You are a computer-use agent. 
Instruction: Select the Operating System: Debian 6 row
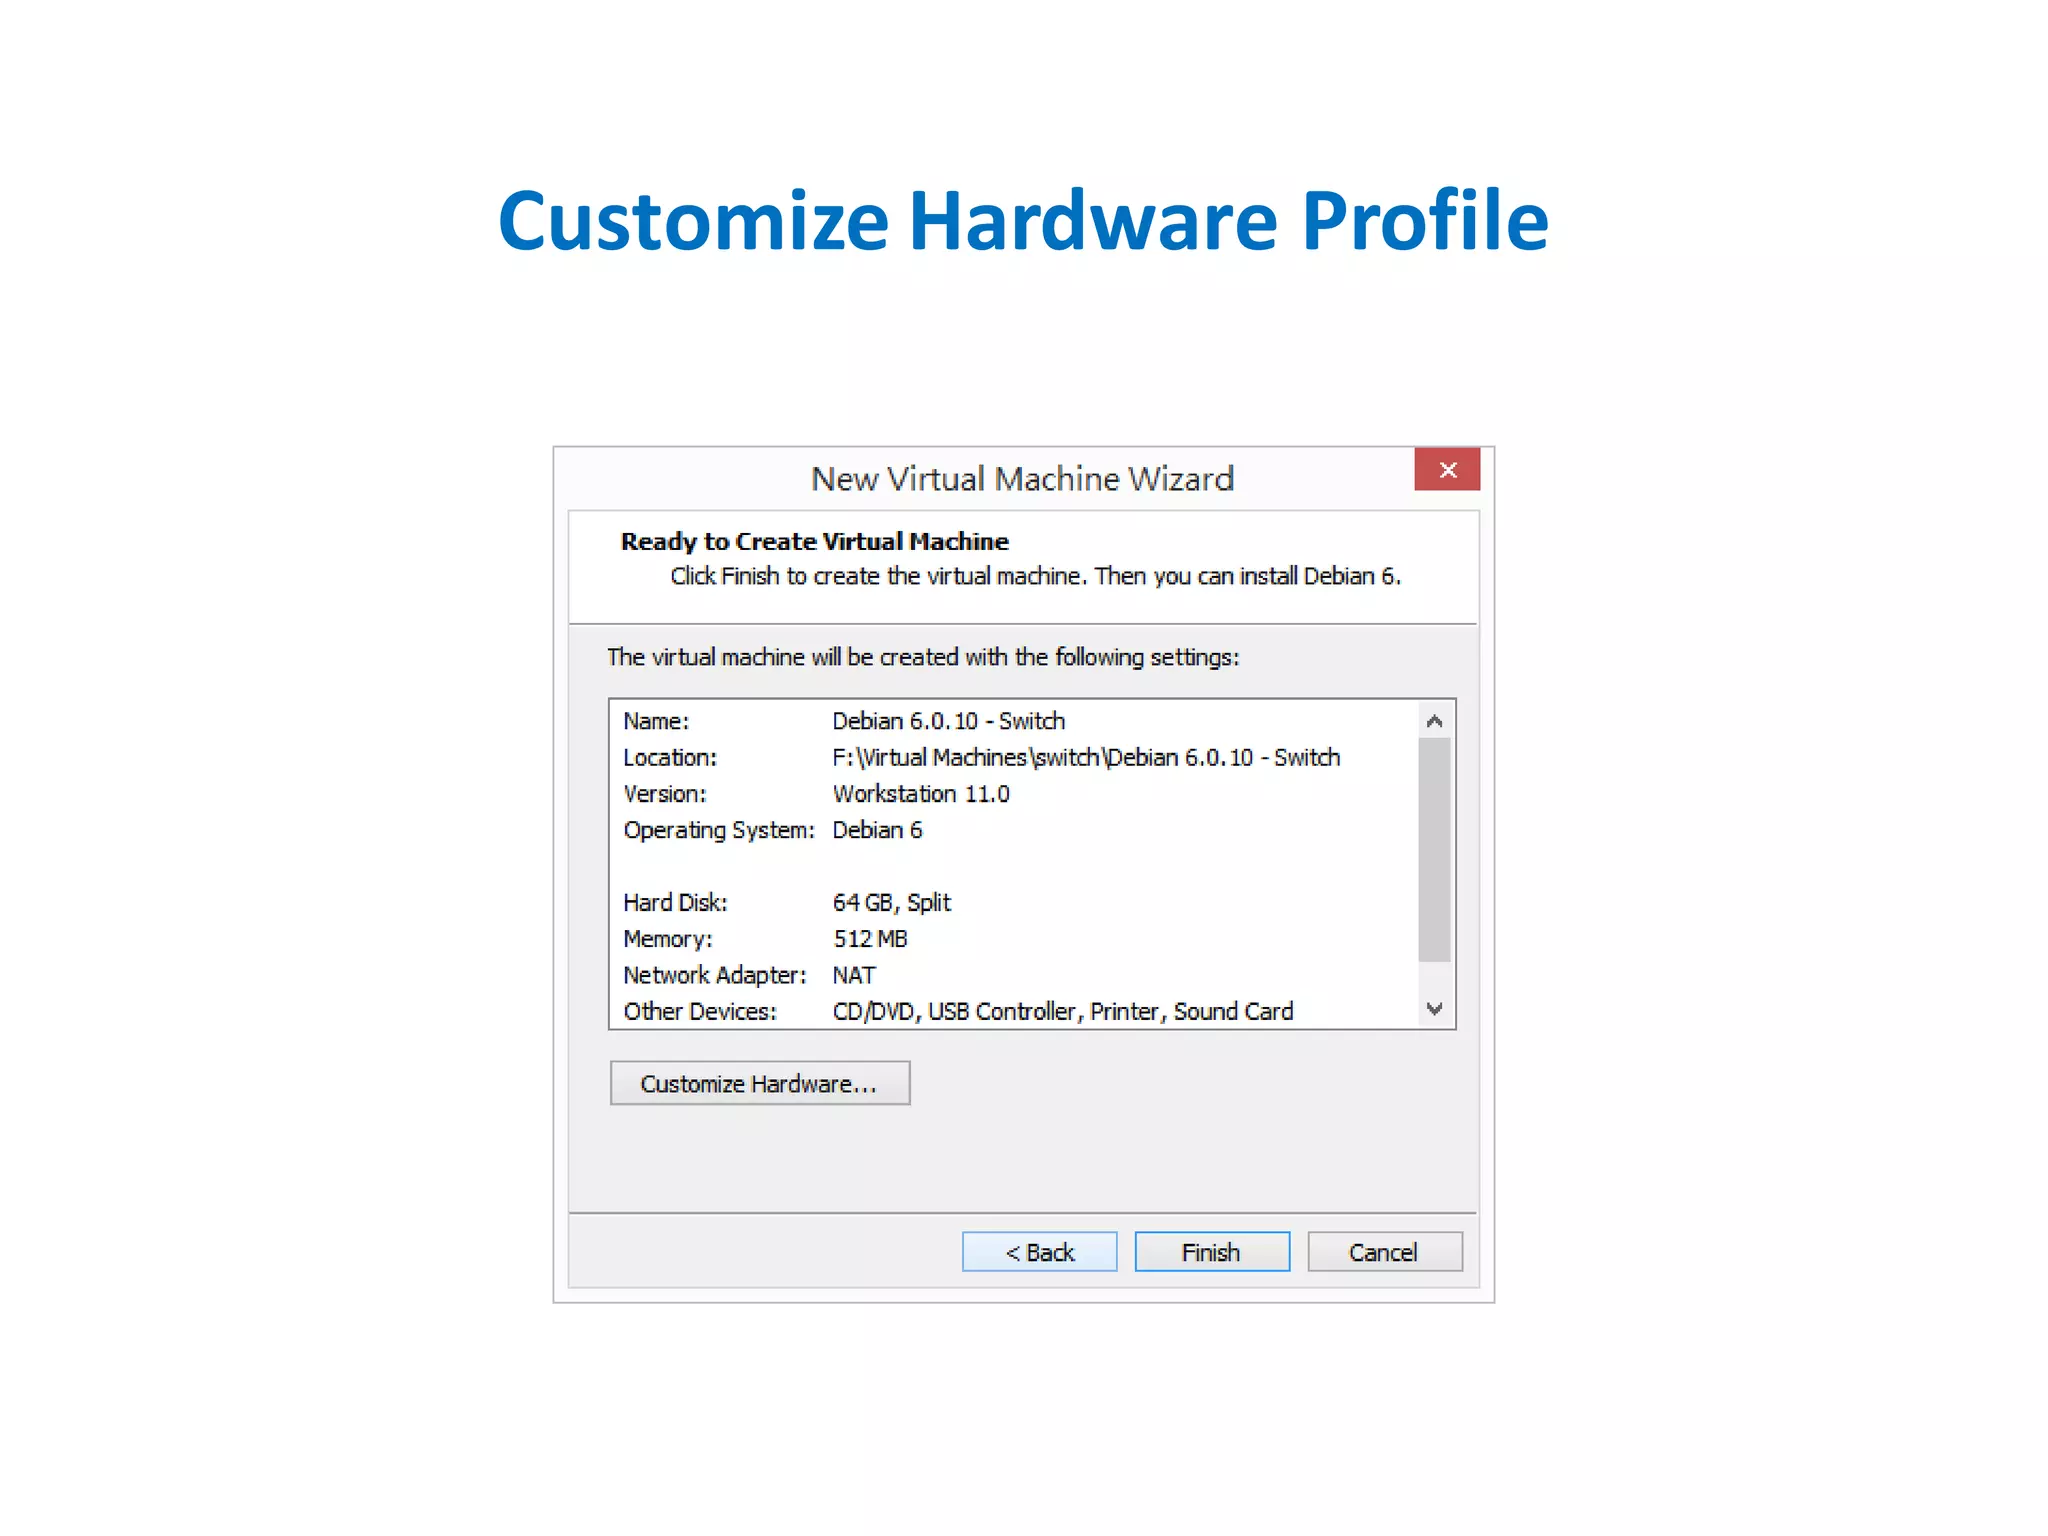pos(876,830)
